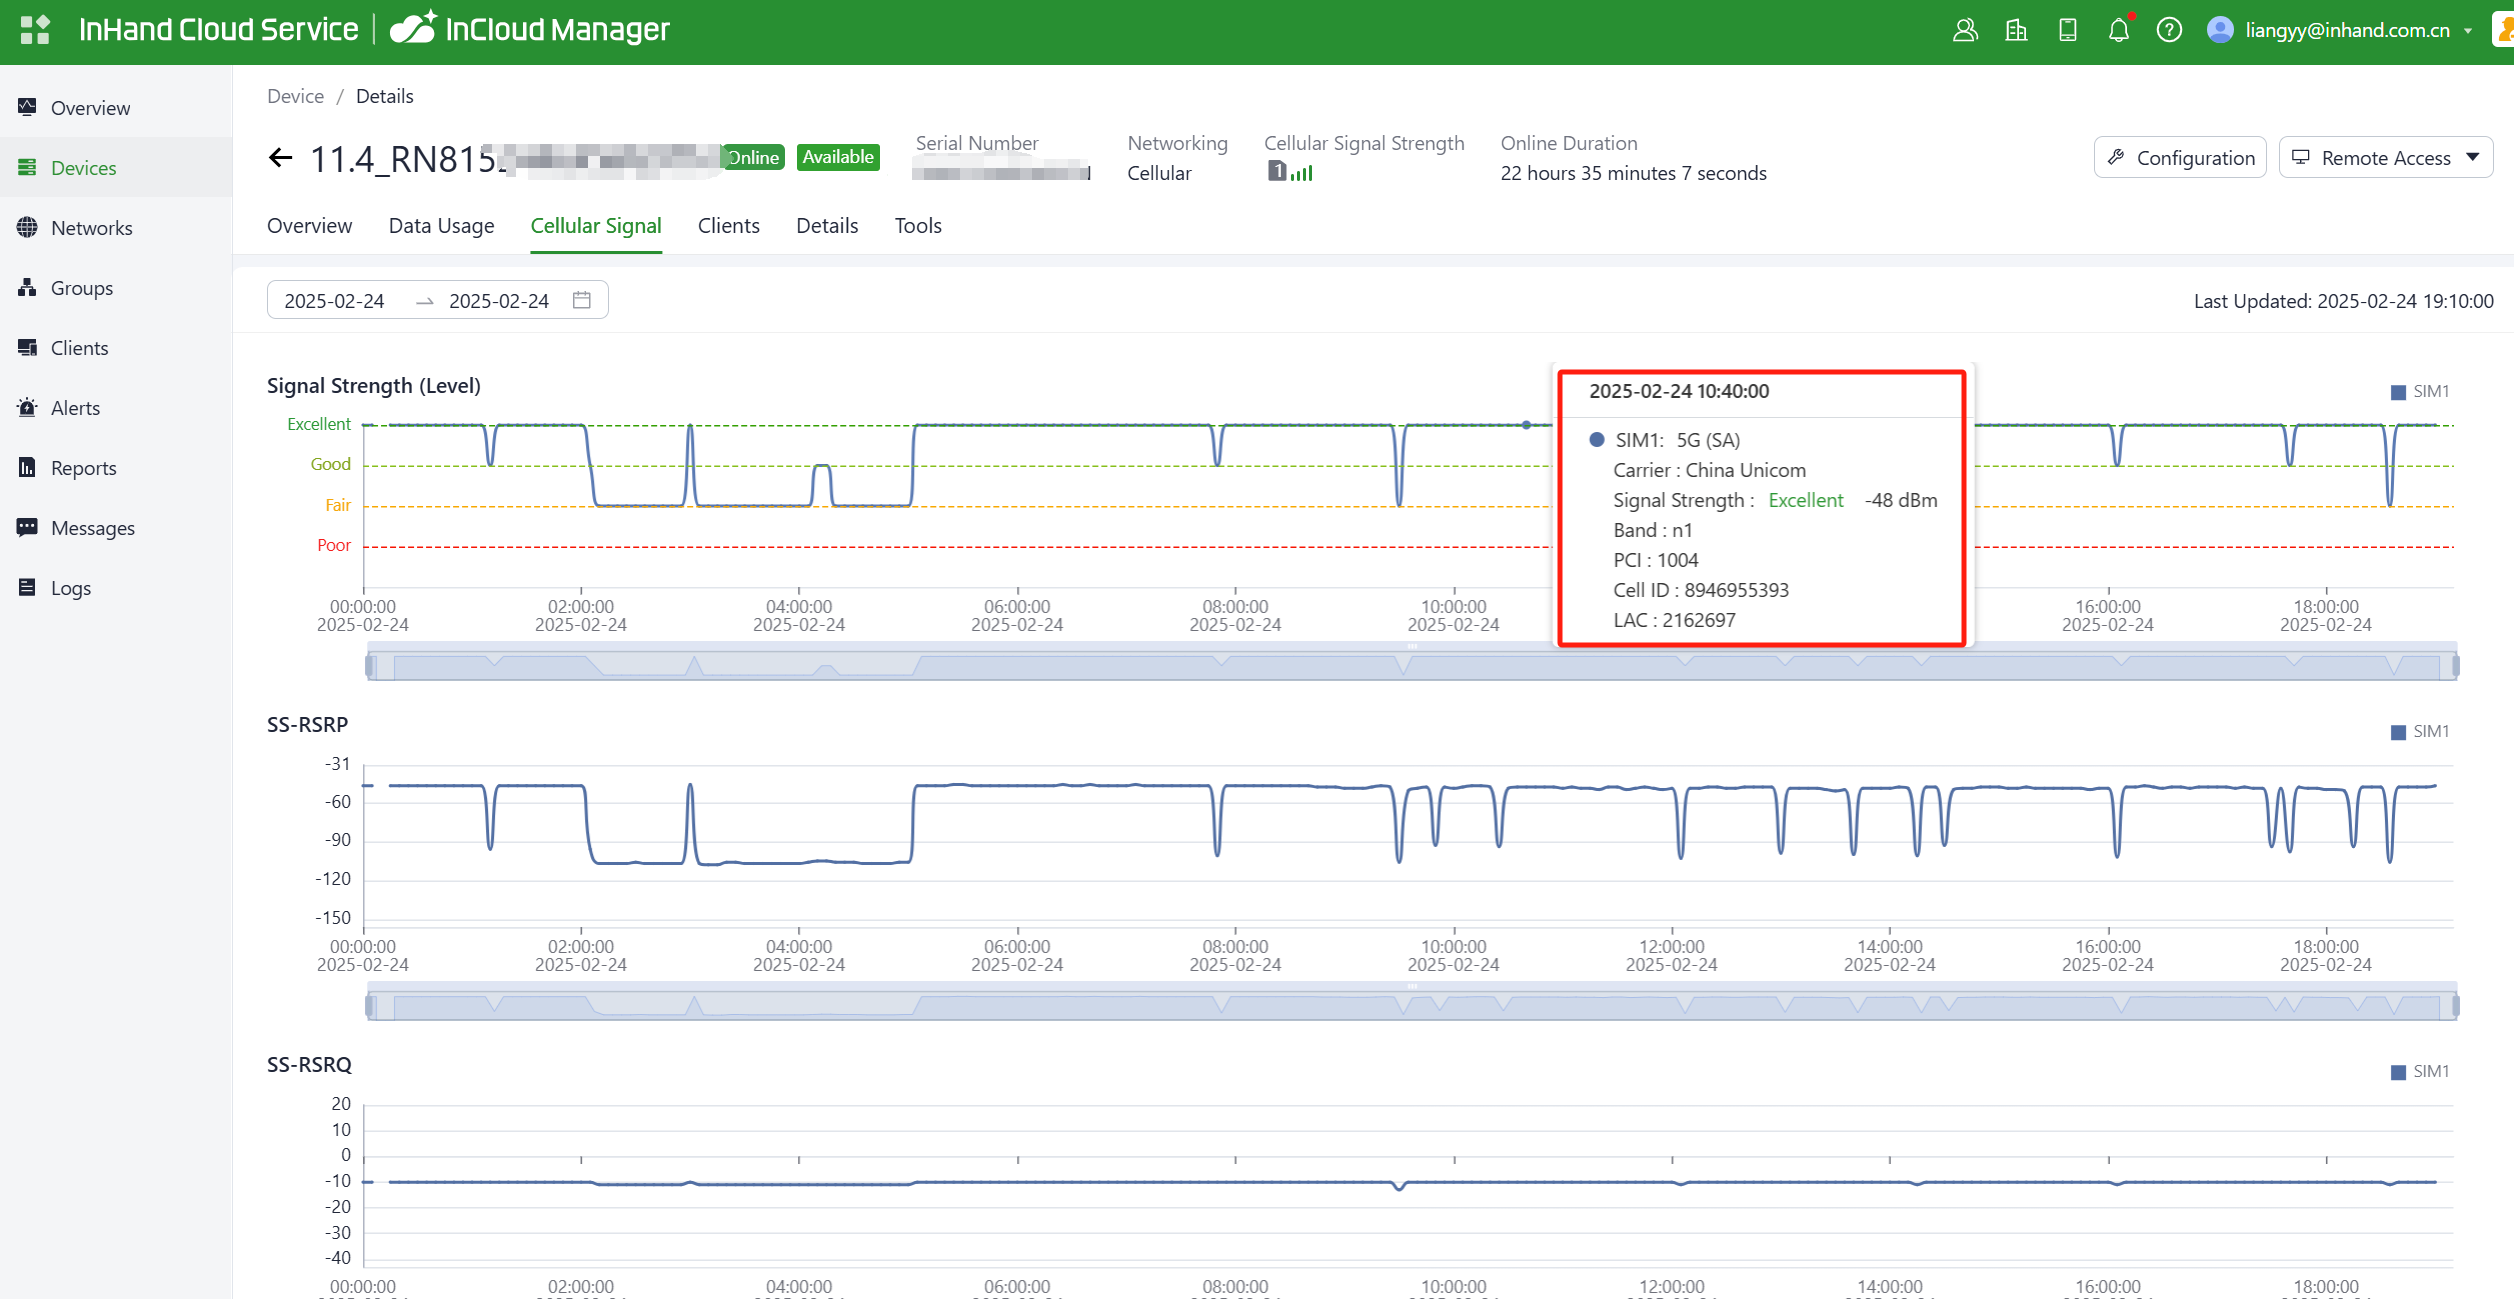Go back using the left arrow icon
The width and height of the screenshot is (2514, 1299).
coord(281,158)
